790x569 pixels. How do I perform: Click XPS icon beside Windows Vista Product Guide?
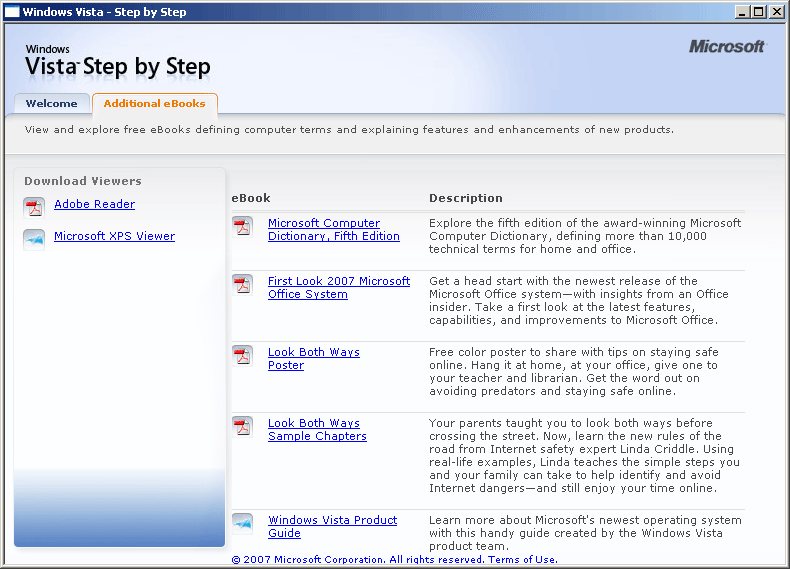point(242,523)
